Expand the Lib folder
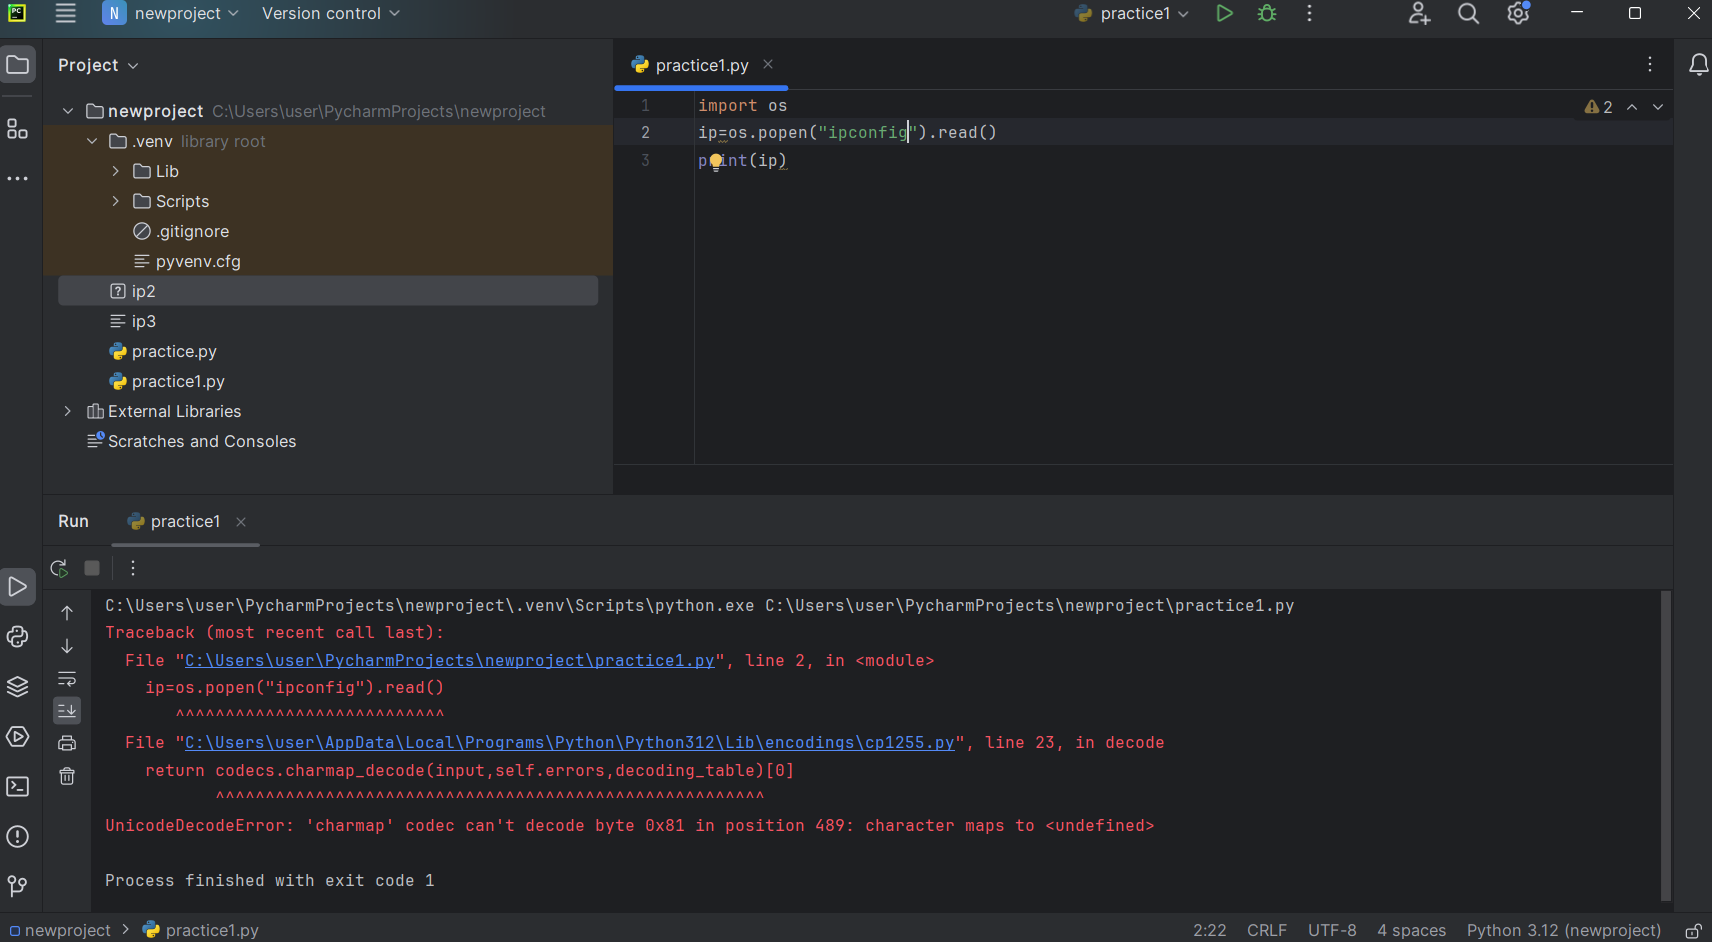Screen dimensions: 1712x942 coord(116,172)
